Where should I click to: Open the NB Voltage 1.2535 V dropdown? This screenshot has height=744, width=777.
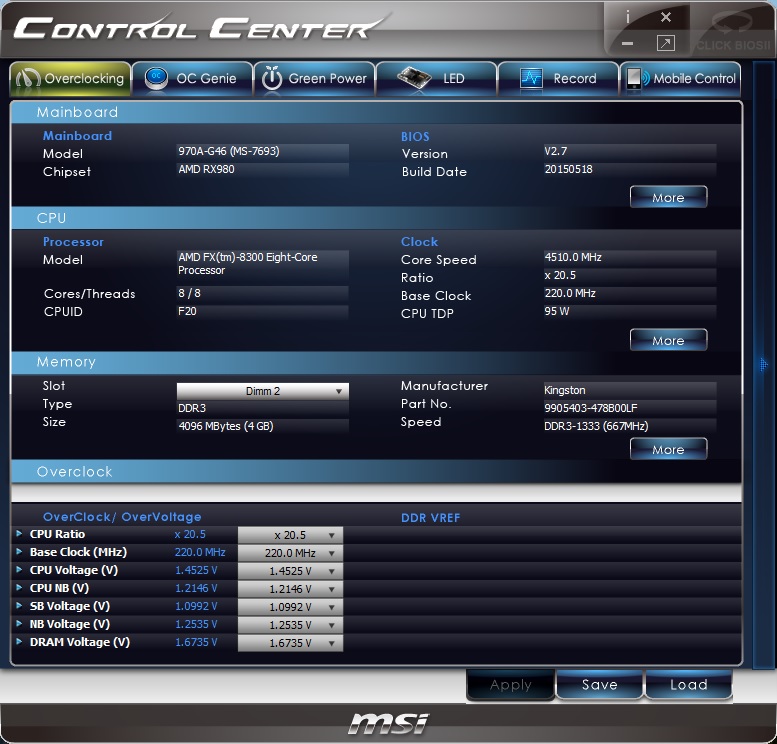pyautogui.click(x=290, y=625)
